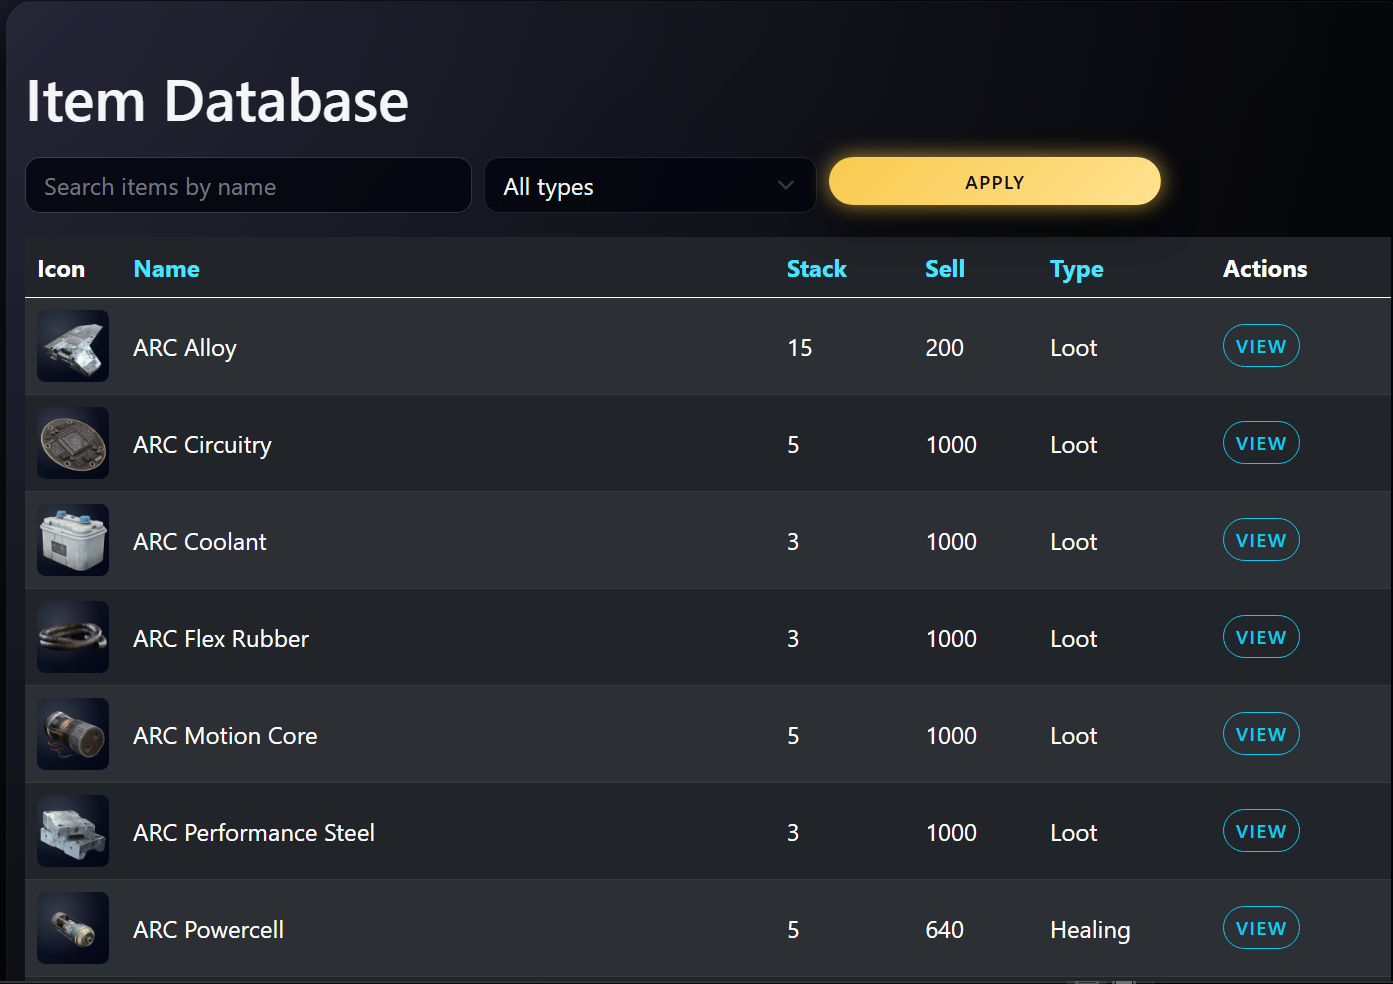Click the Item Database heading

coord(218,101)
